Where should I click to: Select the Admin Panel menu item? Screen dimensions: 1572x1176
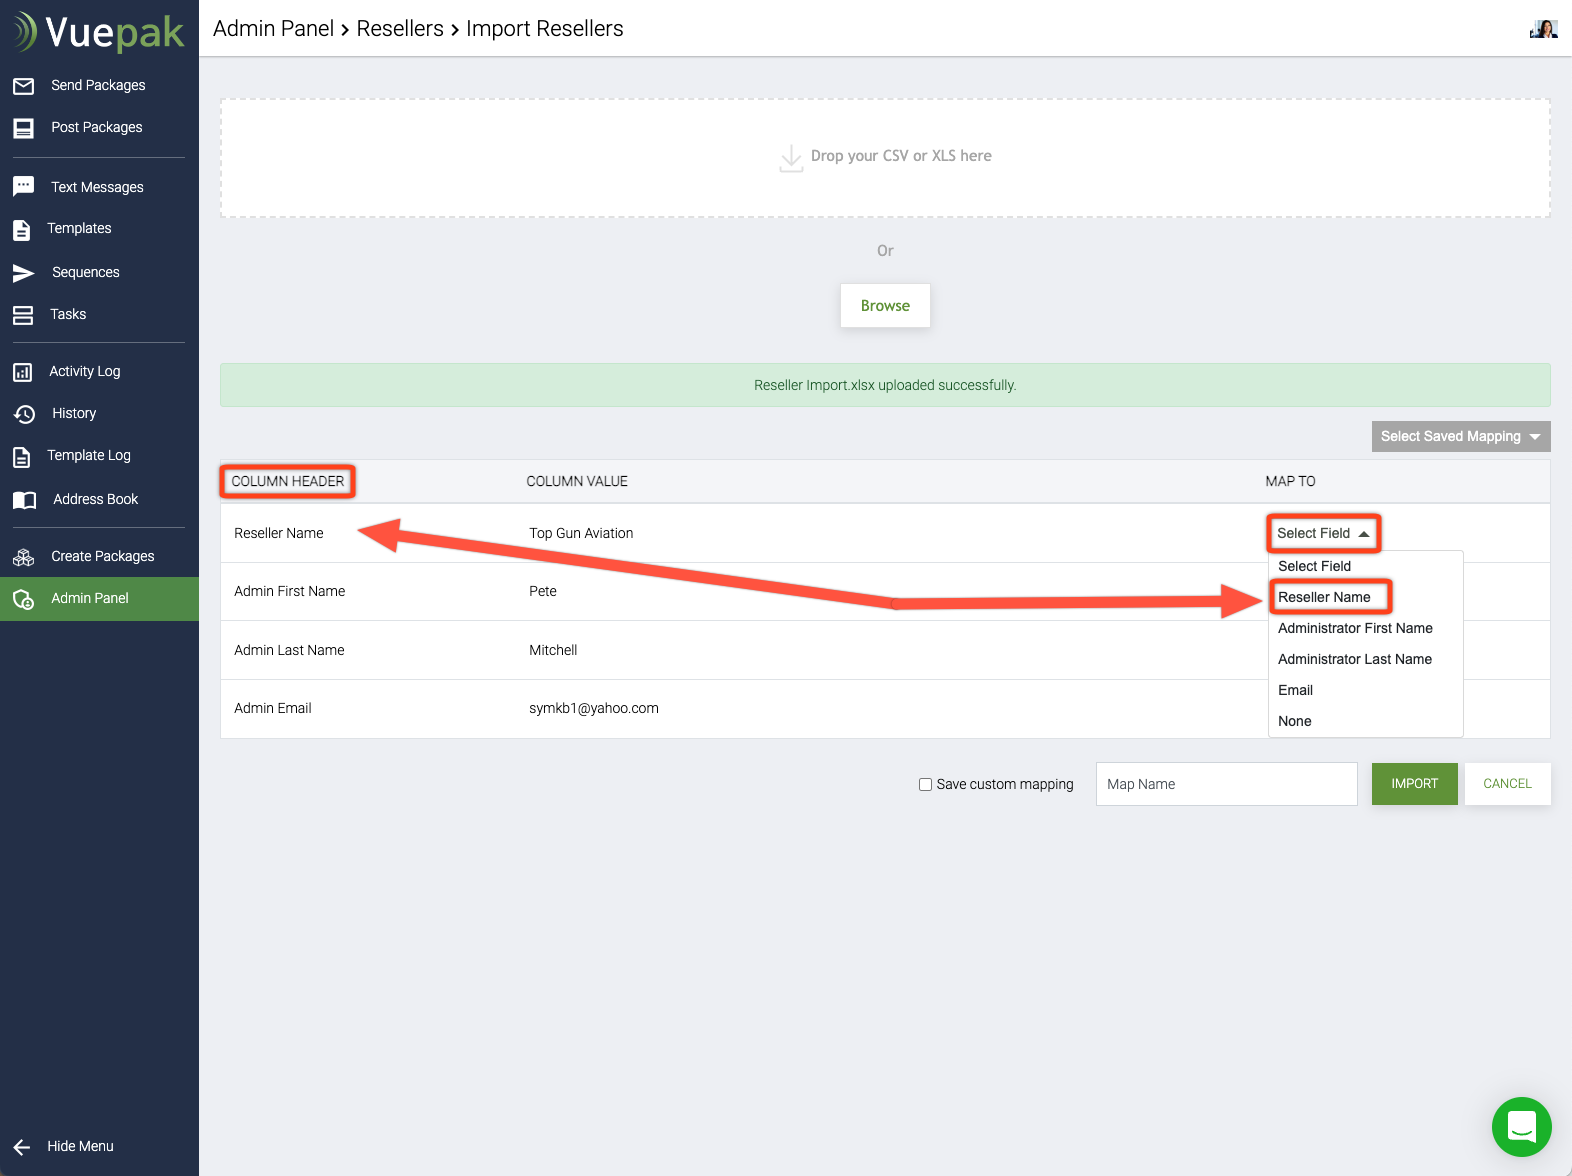(x=99, y=599)
